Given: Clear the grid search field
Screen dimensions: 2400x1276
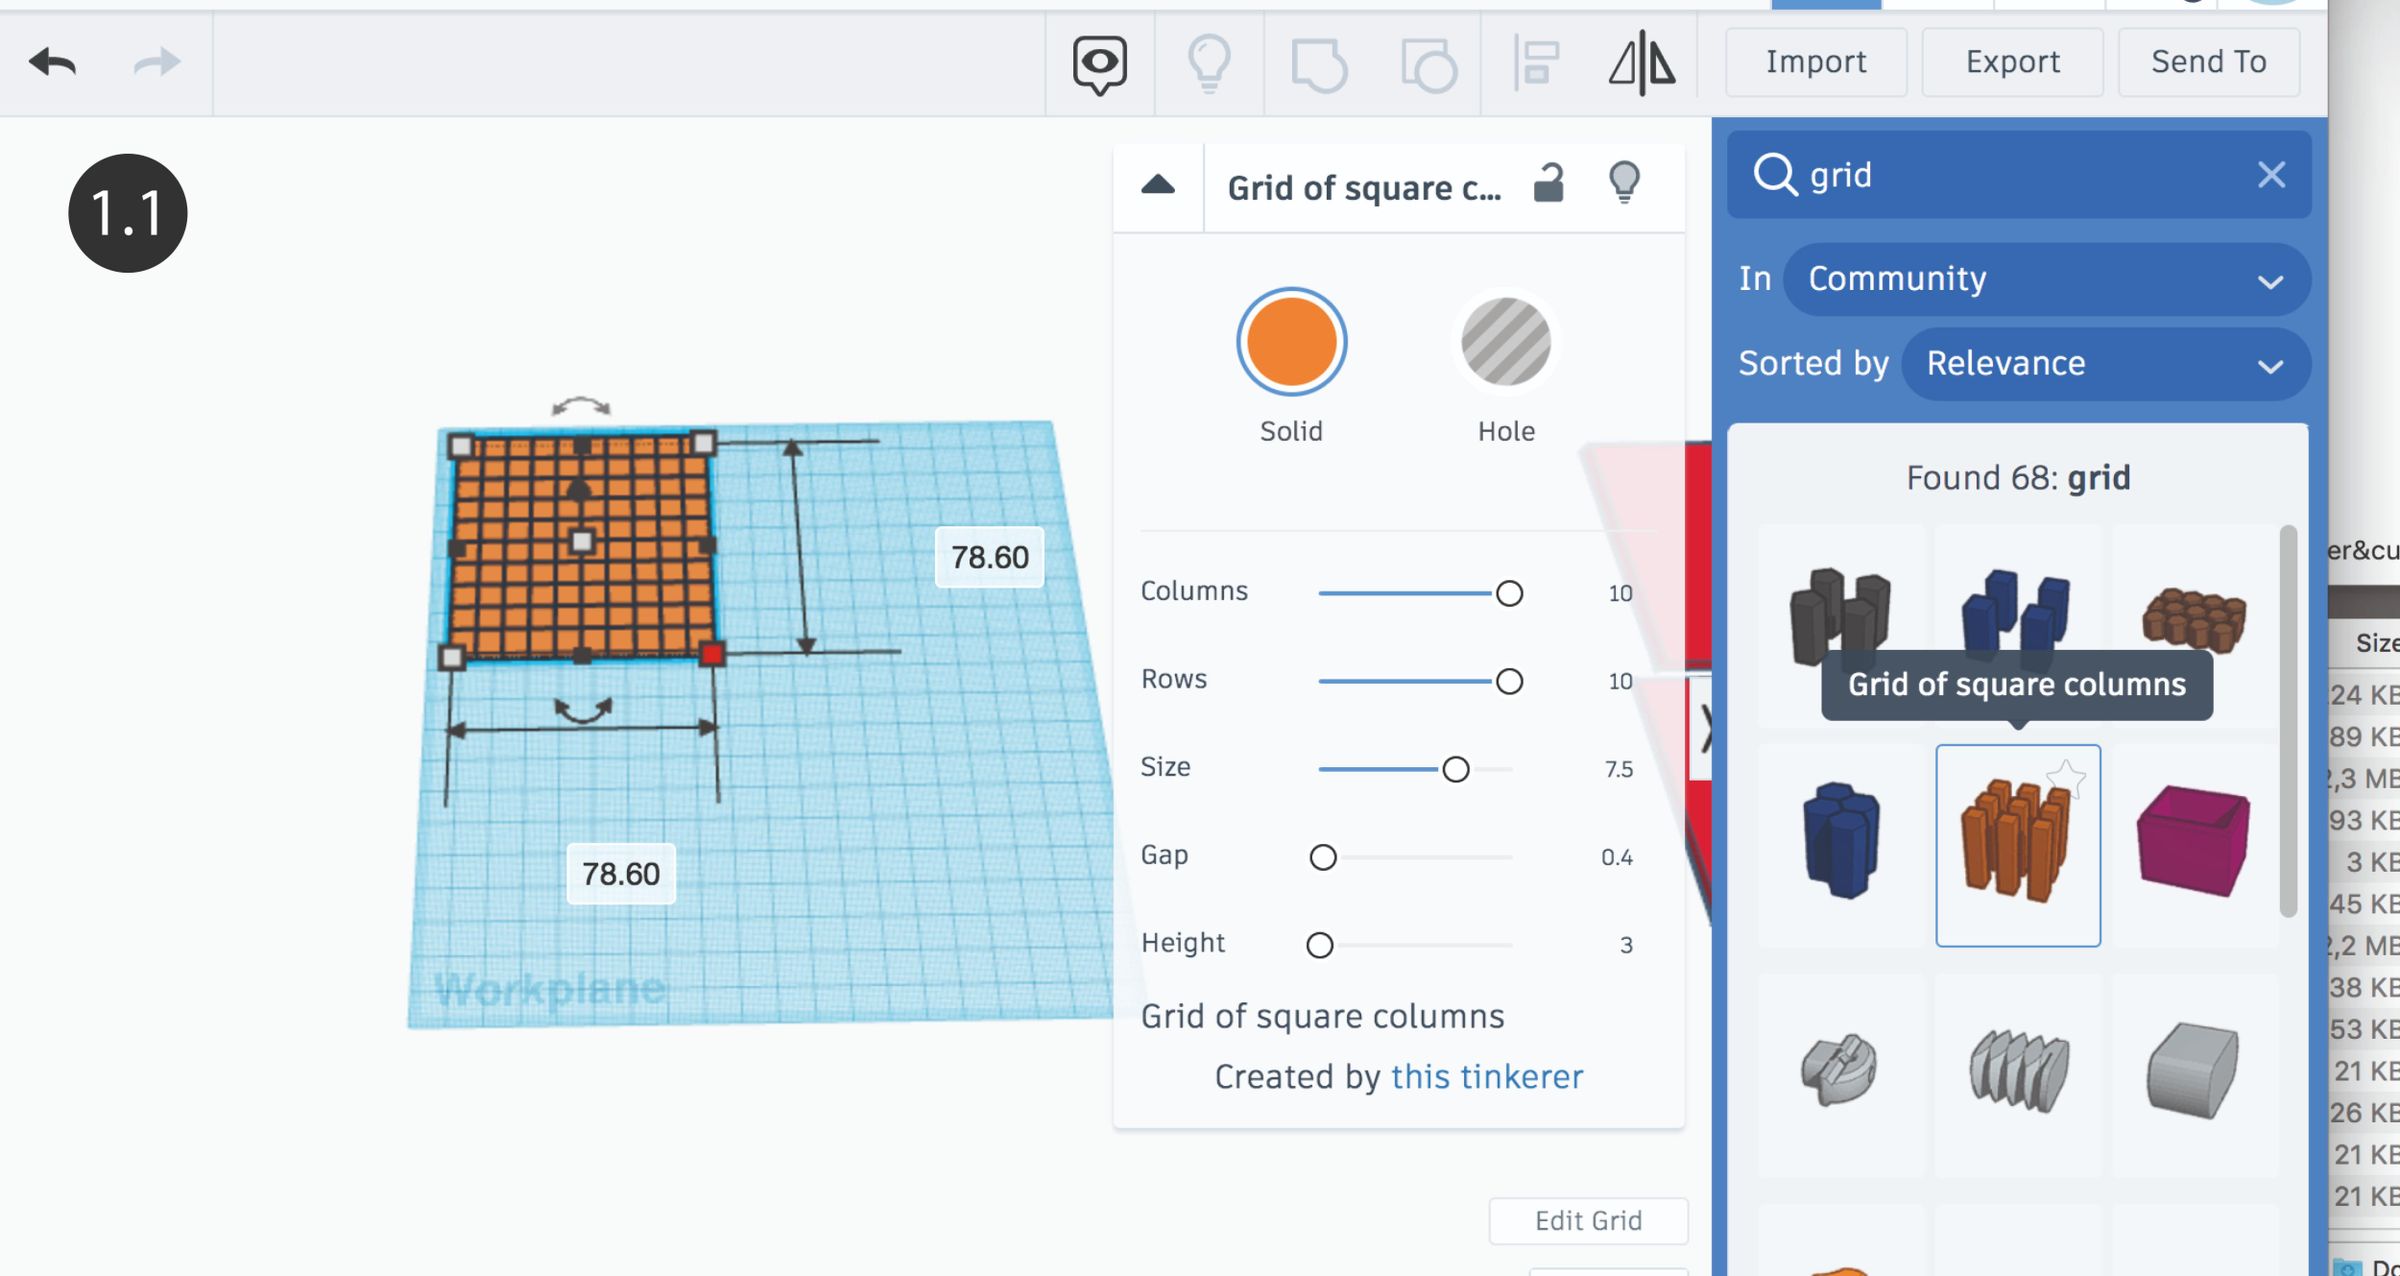Looking at the screenshot, I should 2271,175.
